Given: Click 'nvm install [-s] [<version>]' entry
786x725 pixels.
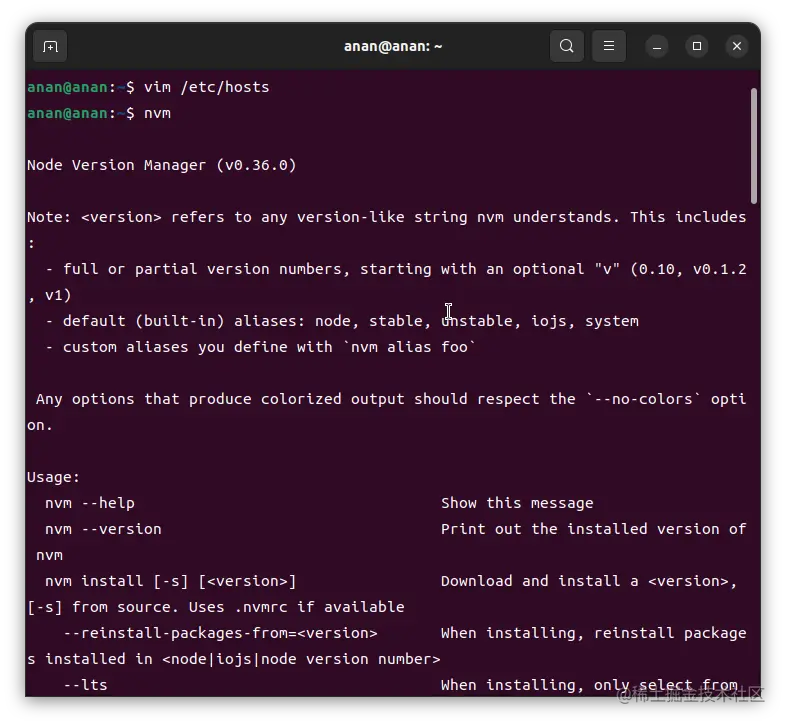Looking at the screenshot, I should 171,582.
